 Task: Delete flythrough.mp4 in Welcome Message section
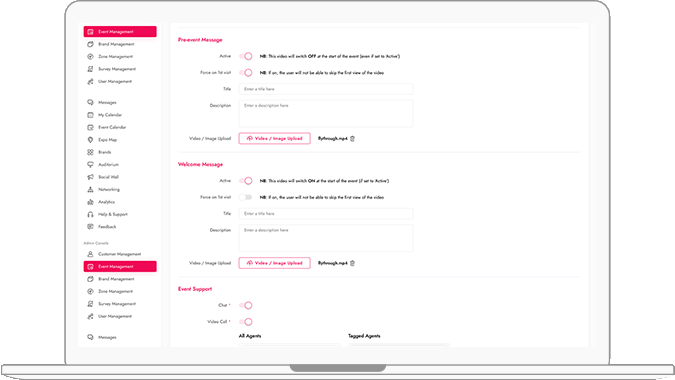tap(353, 263)
